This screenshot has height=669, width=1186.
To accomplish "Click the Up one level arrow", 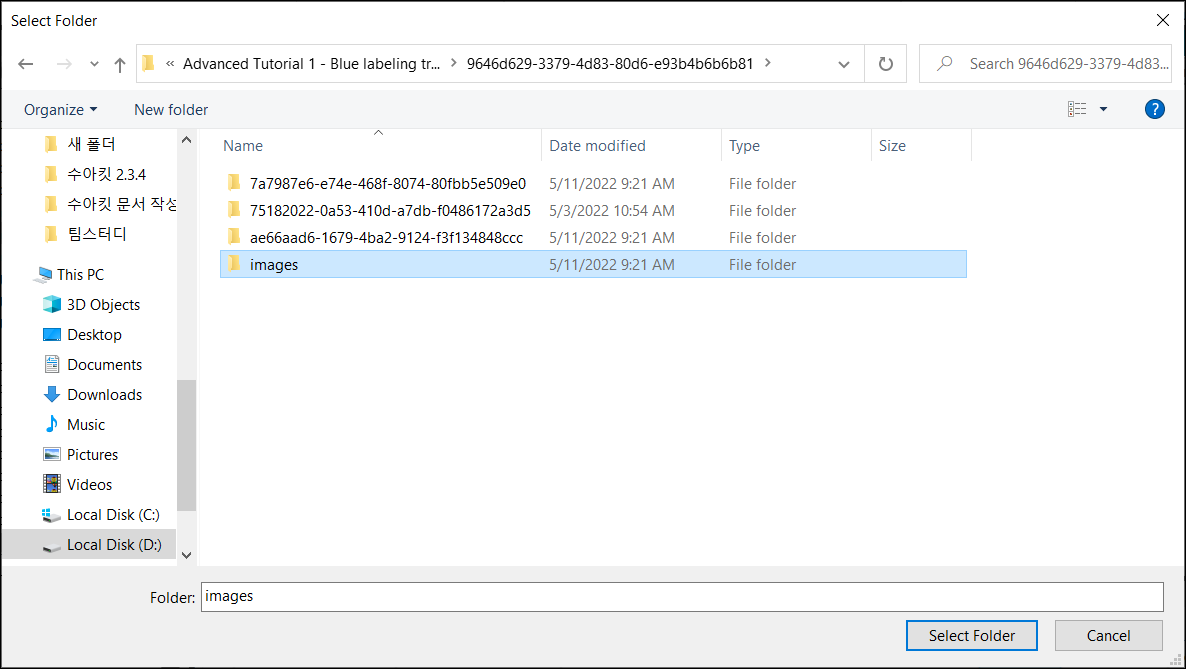I will [120, 64].
